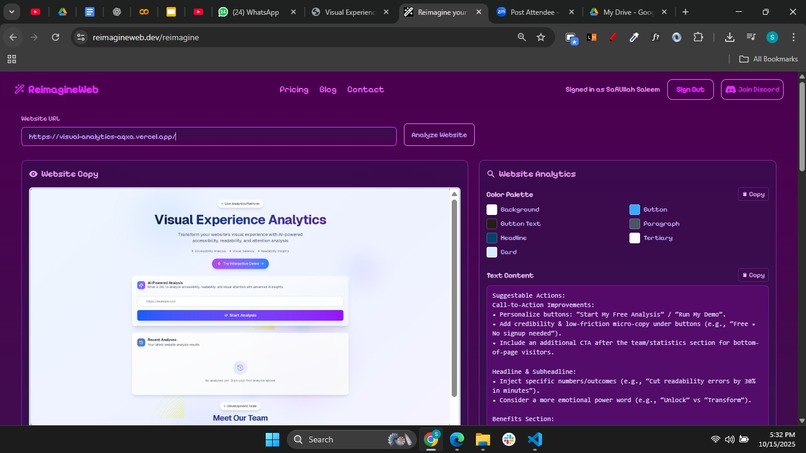Open the Extensions puzzle menu

coord(698,37)
